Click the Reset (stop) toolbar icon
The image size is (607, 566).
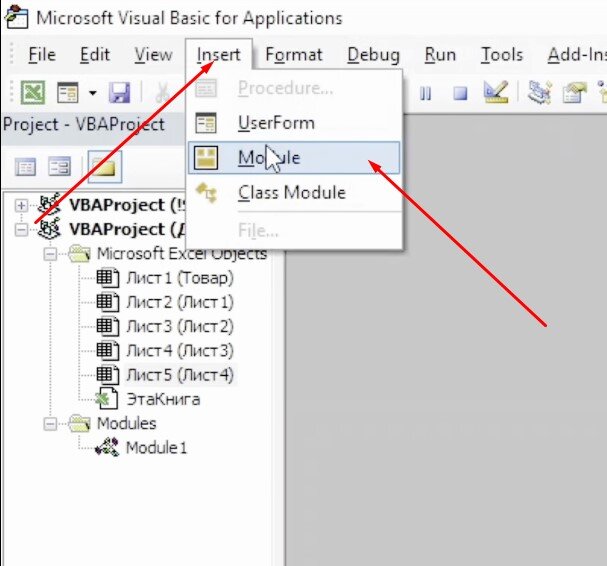(x=460, y=94)
